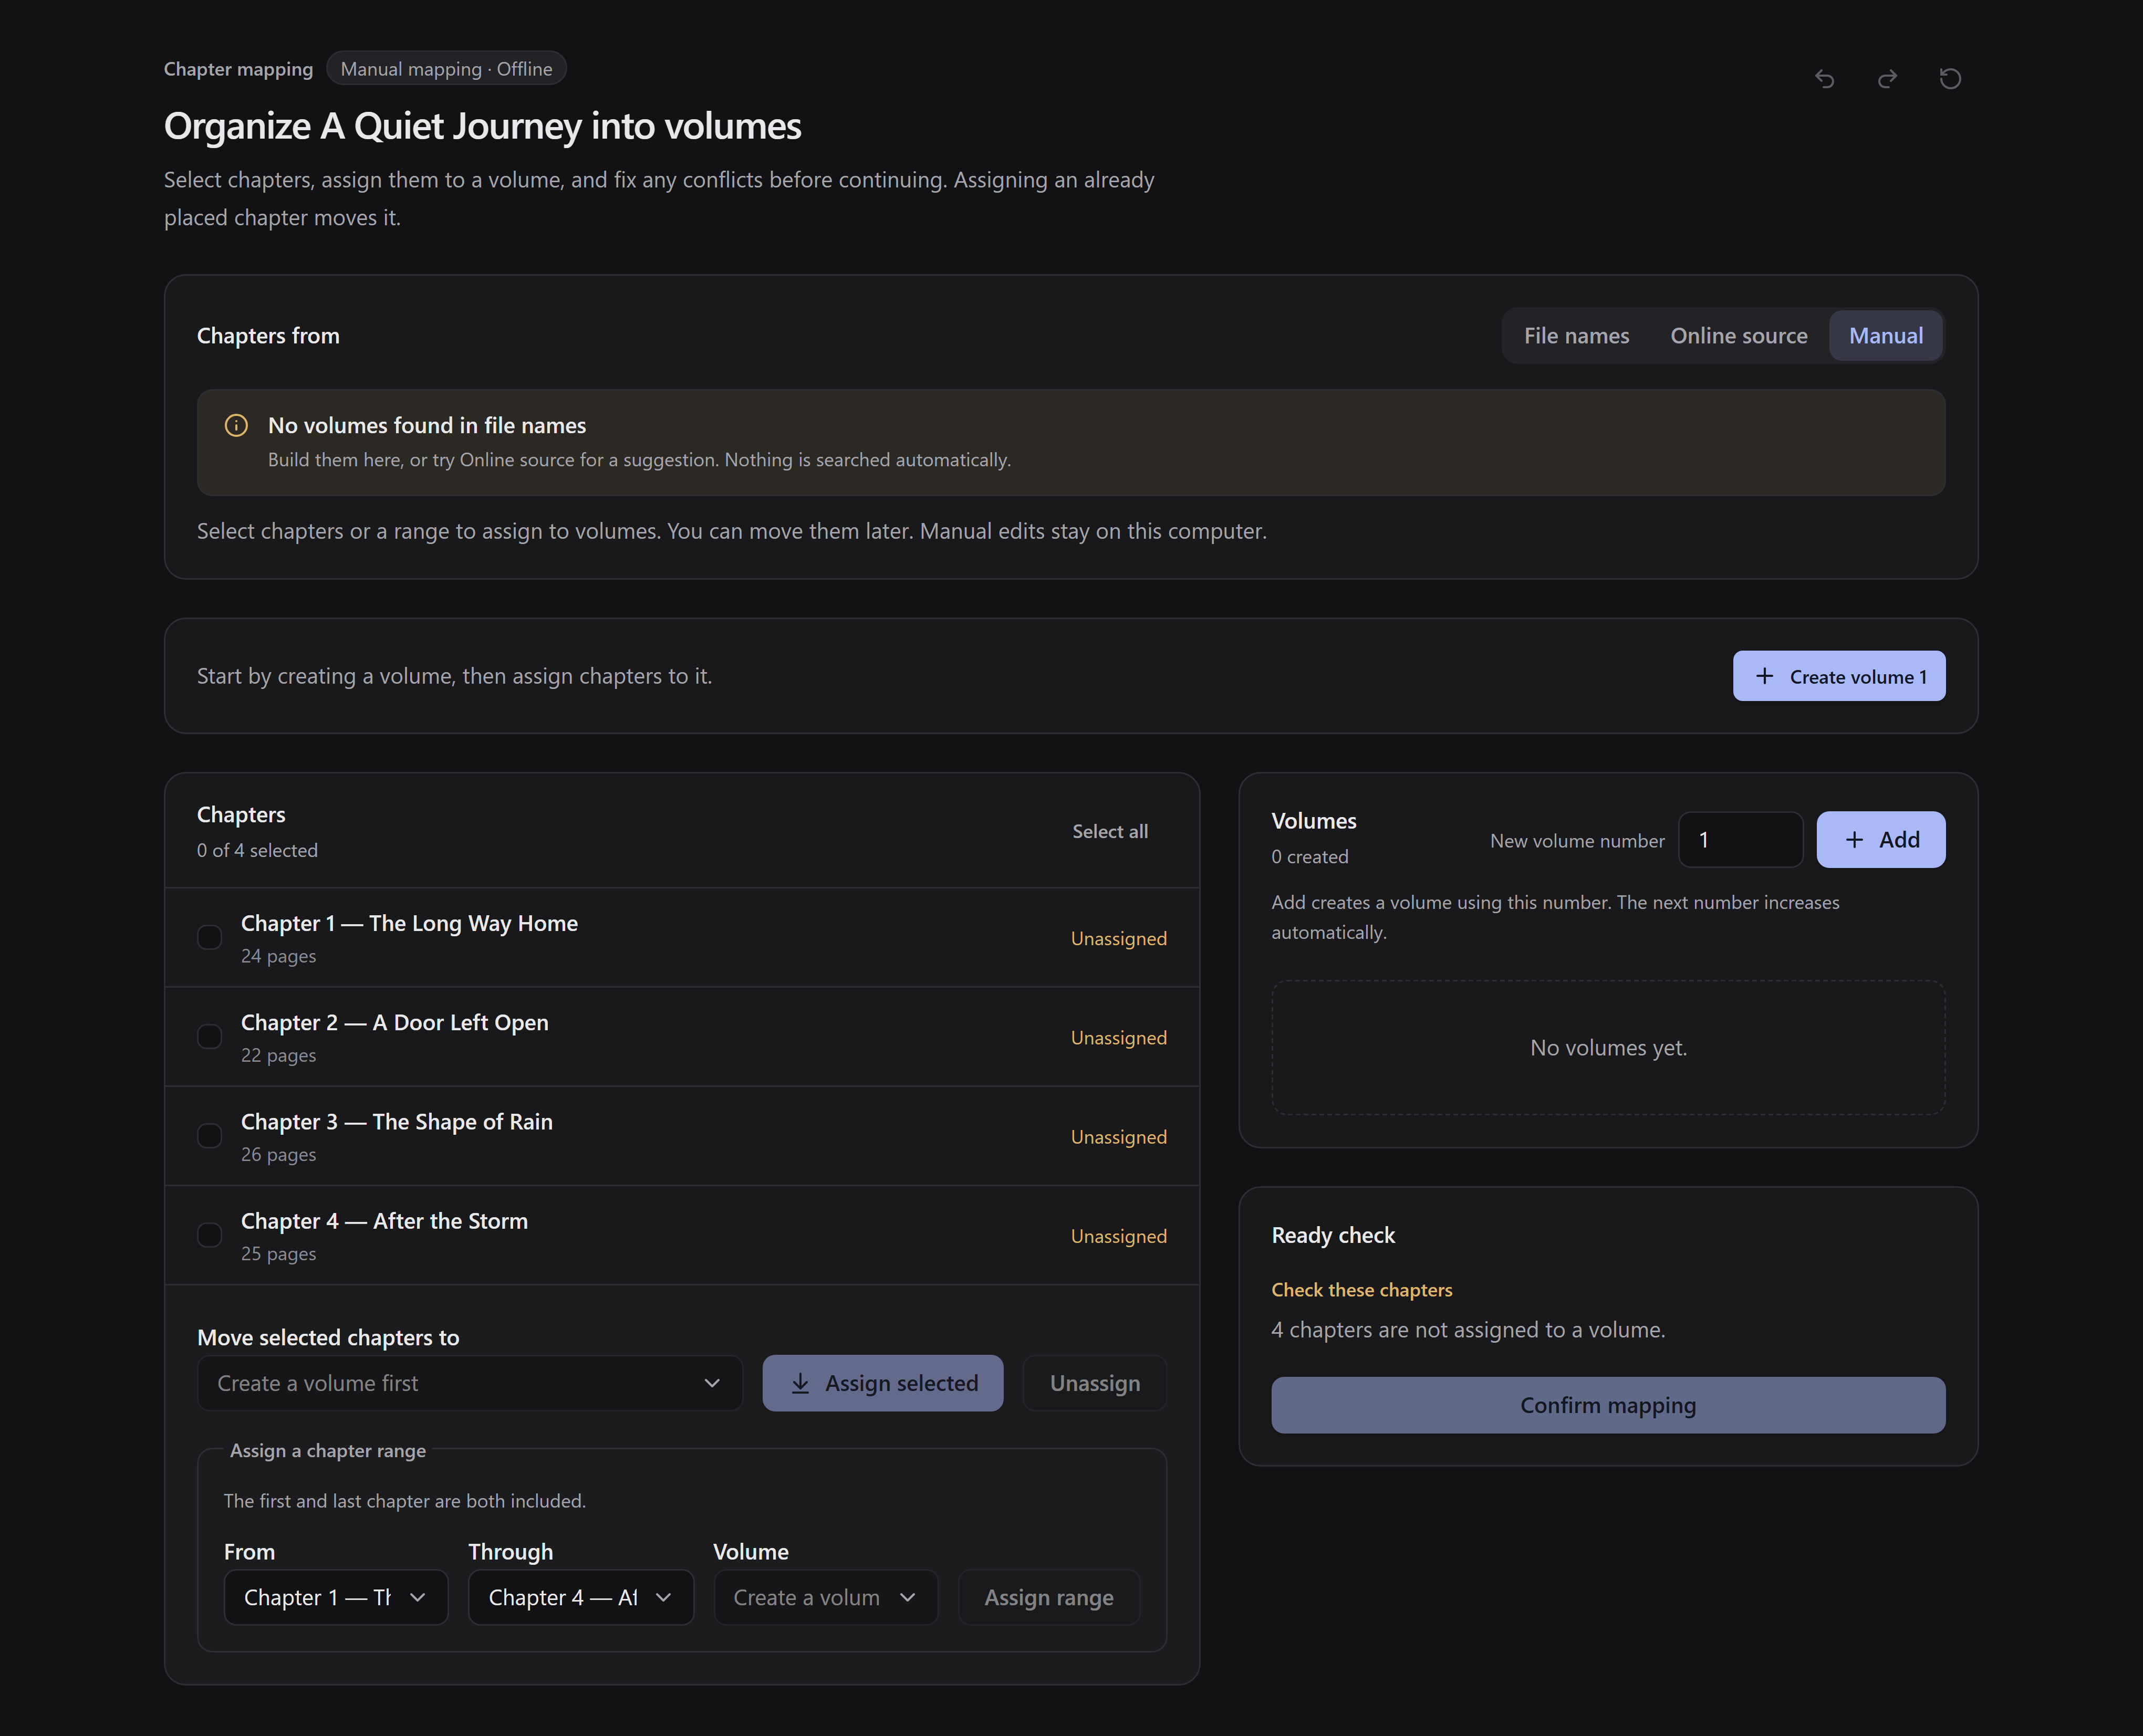Check Chapter 1 — The Long Way Home
This screenshot has width=2143, height=1736.
pos(209,937)
